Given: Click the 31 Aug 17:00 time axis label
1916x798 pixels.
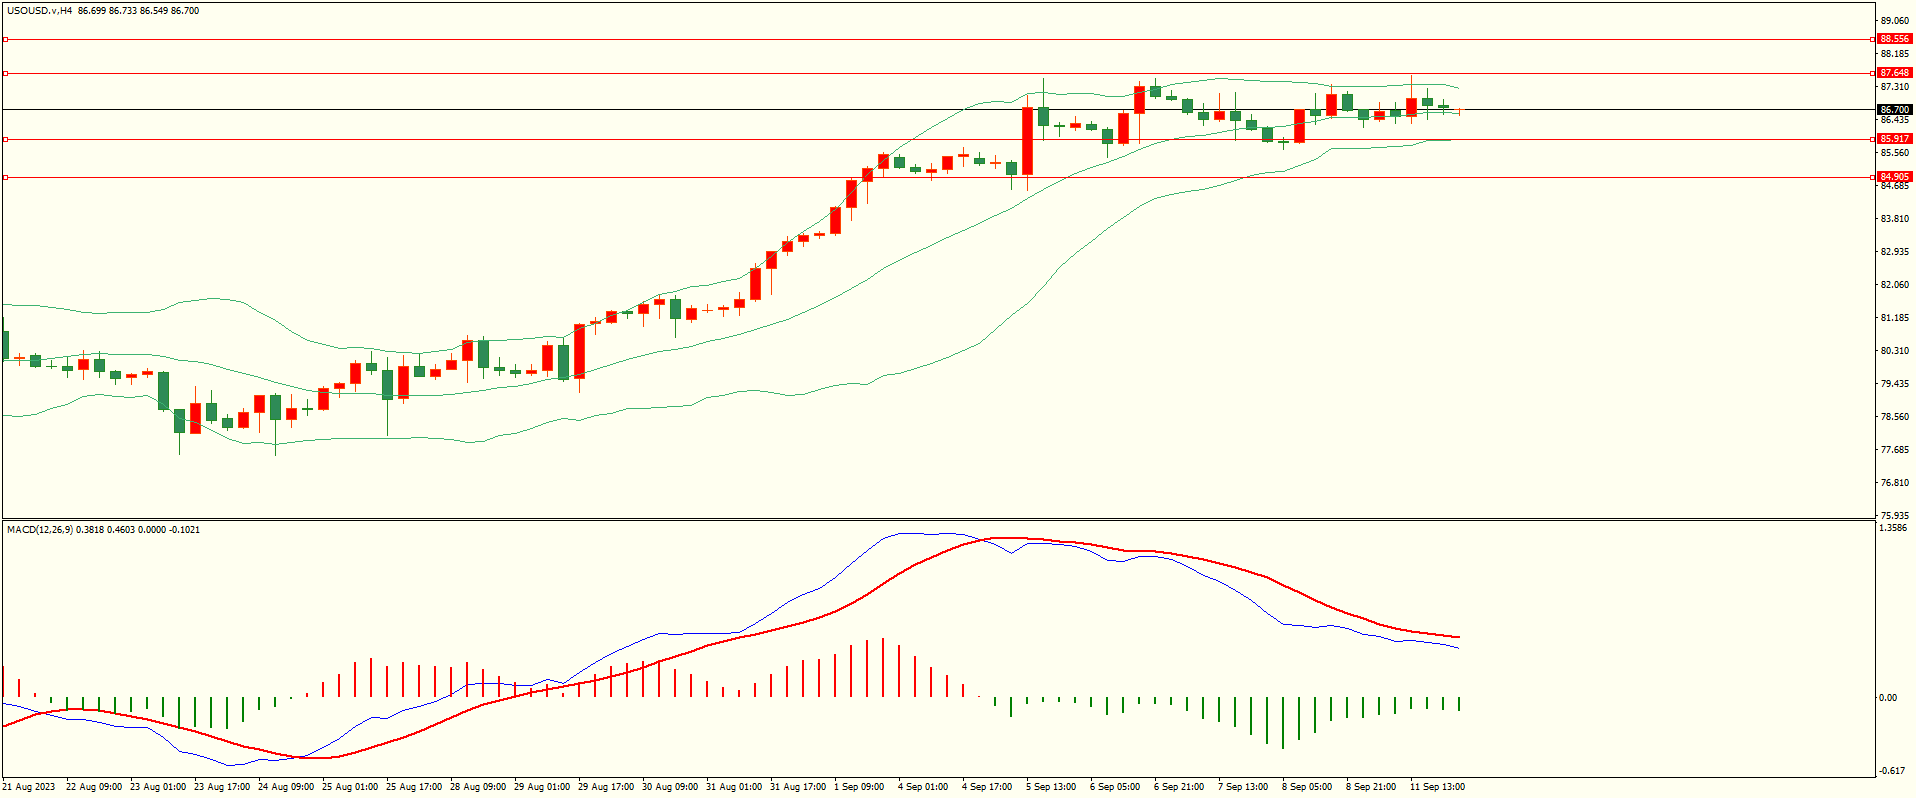Looking at the screenshot, I should (797, 787).
